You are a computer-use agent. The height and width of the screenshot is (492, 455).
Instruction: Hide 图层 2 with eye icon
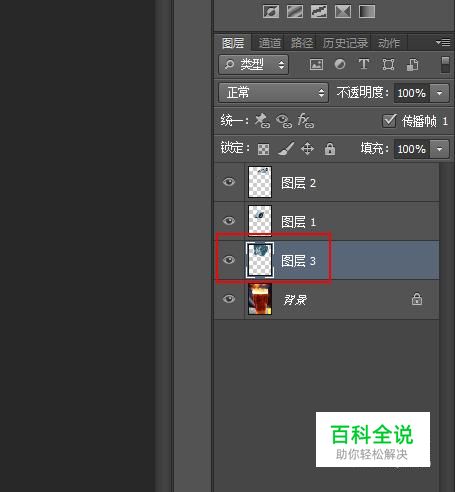click(229, 182)
